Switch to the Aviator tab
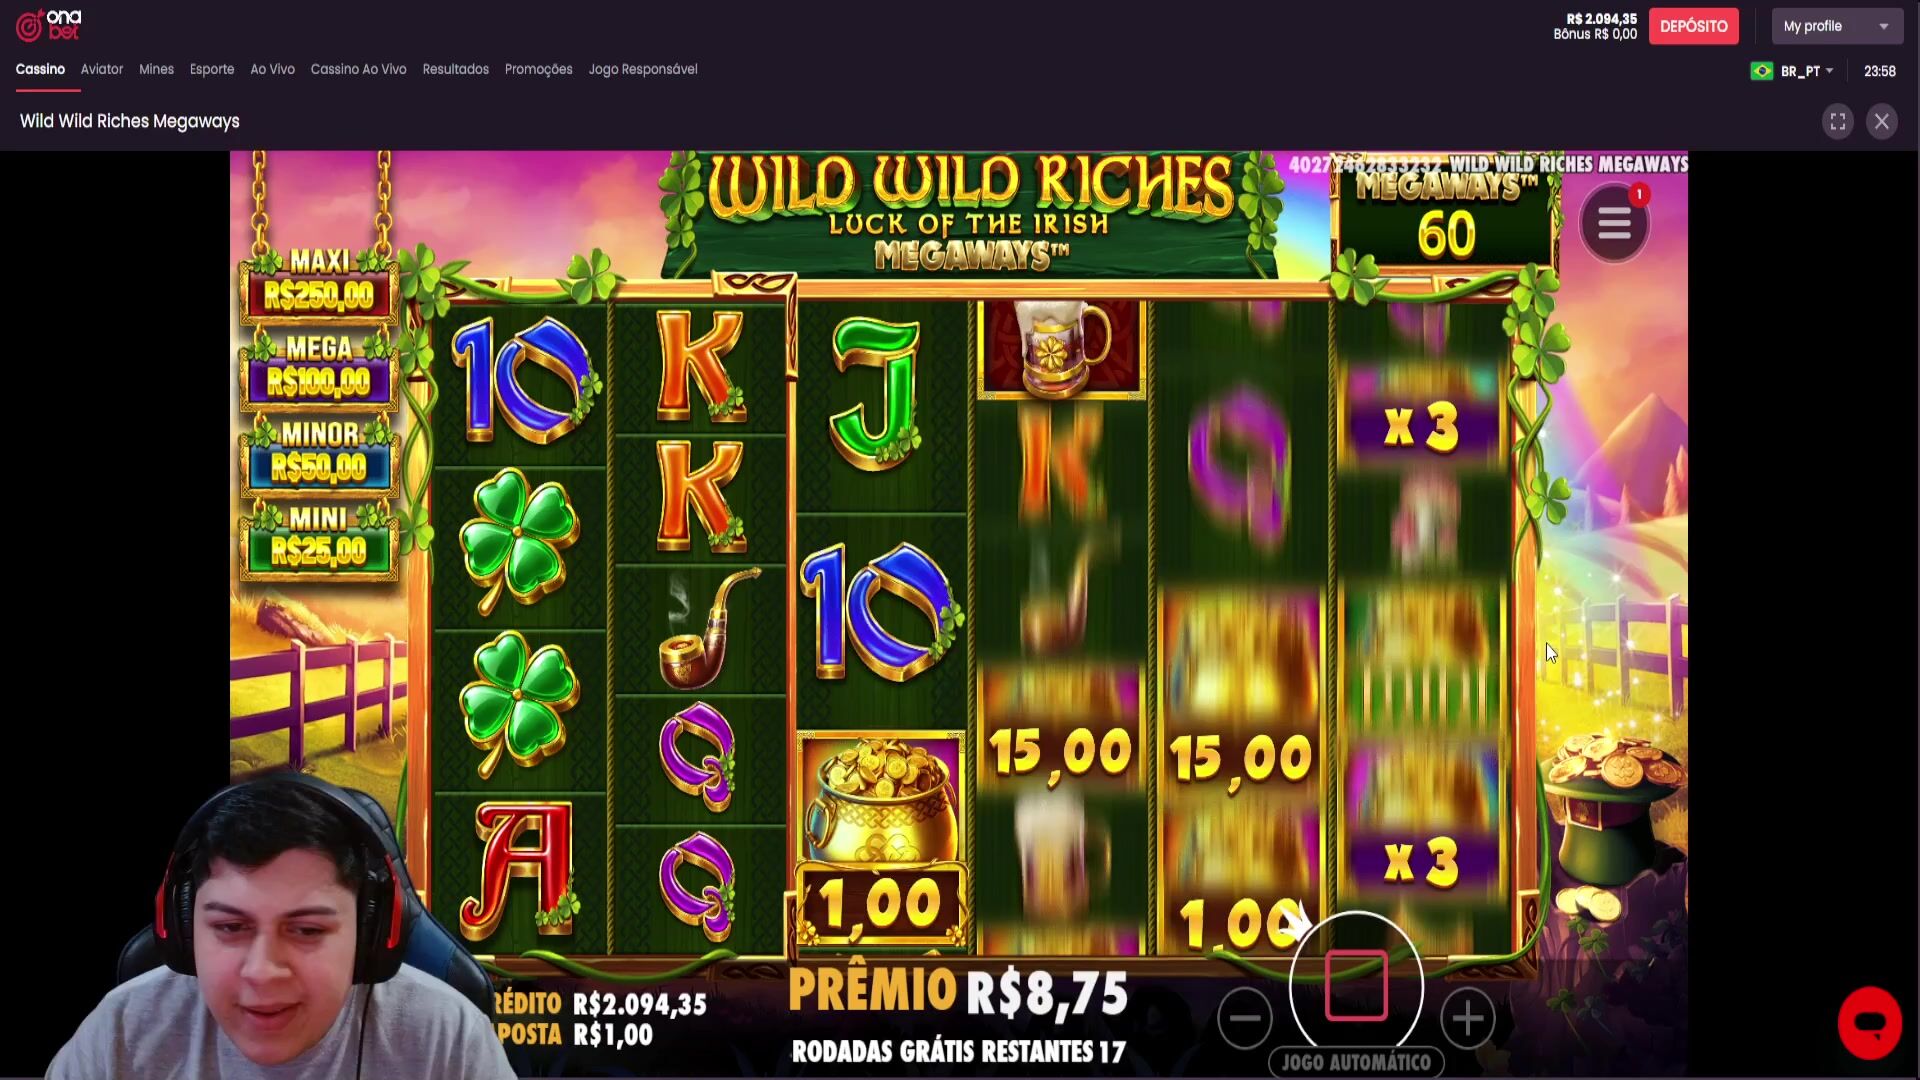 pyautogui.click(x=102, y=69)
